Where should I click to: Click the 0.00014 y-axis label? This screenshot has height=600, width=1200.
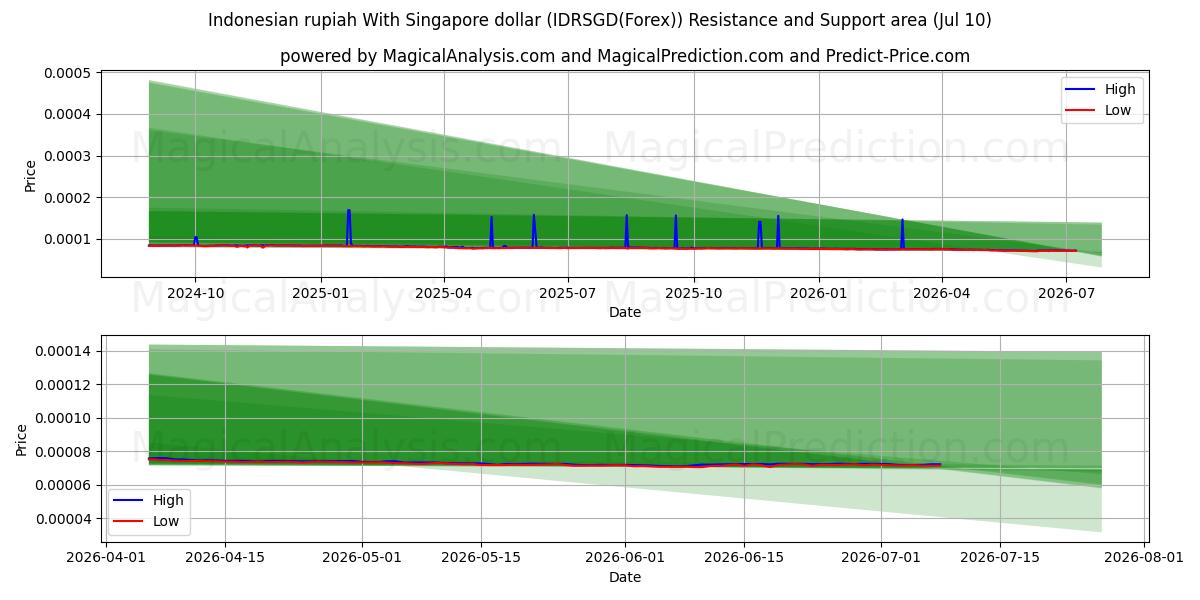coord(64,351)
